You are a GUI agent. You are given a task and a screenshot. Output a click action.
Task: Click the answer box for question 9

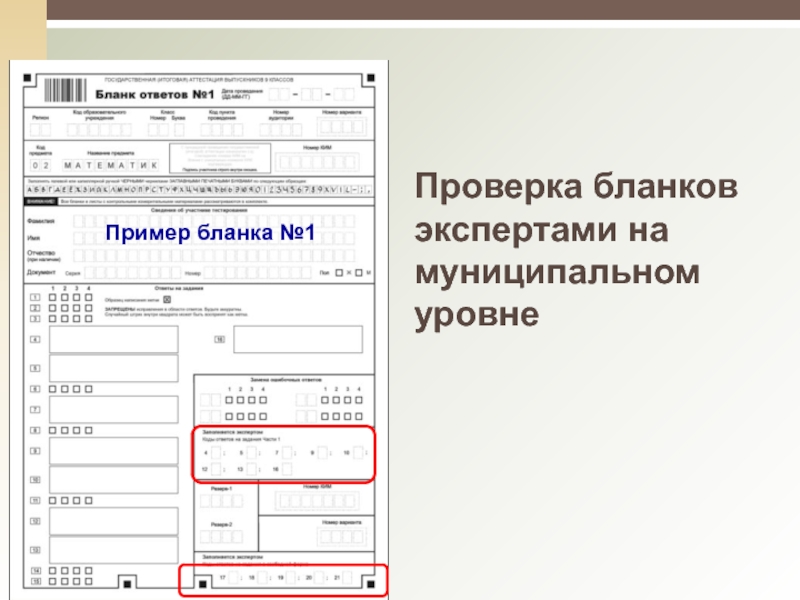pos(114,451)
